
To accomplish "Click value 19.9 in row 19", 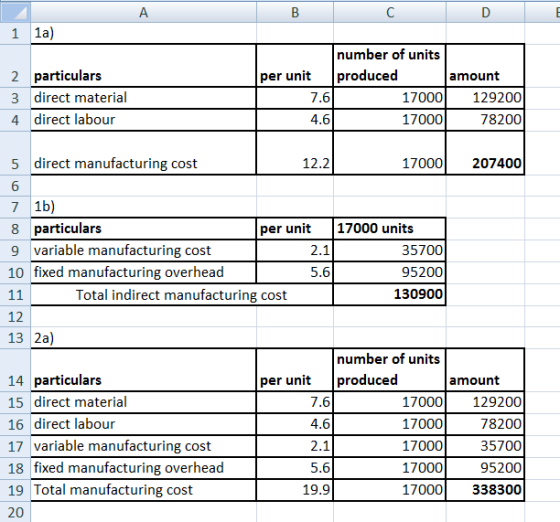I will [295, 490].
